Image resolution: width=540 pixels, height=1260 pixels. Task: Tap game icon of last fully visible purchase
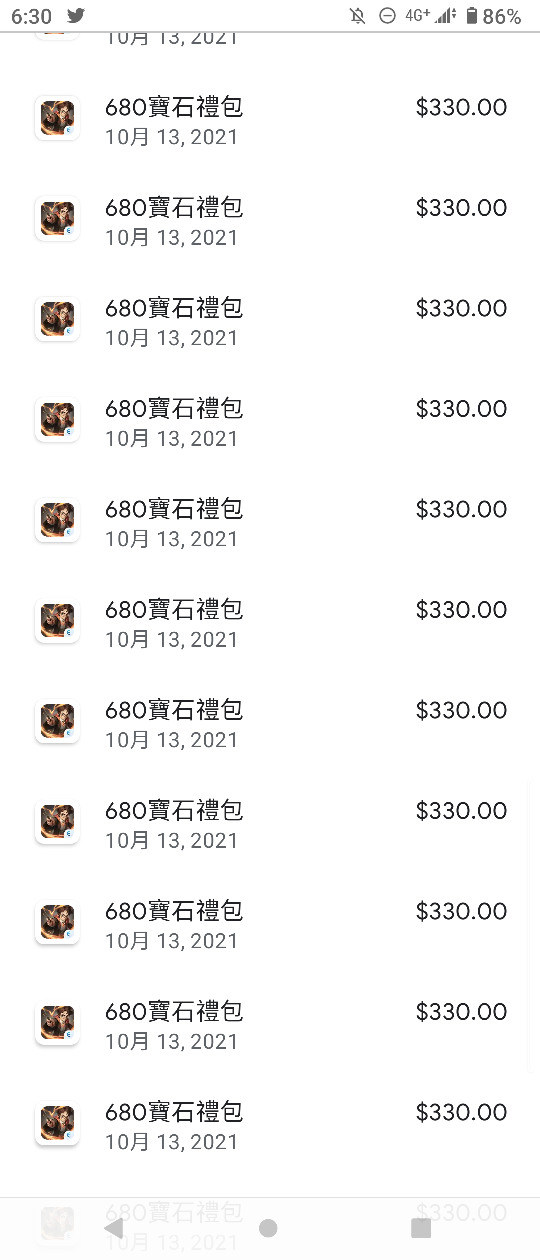(57, 1124)
